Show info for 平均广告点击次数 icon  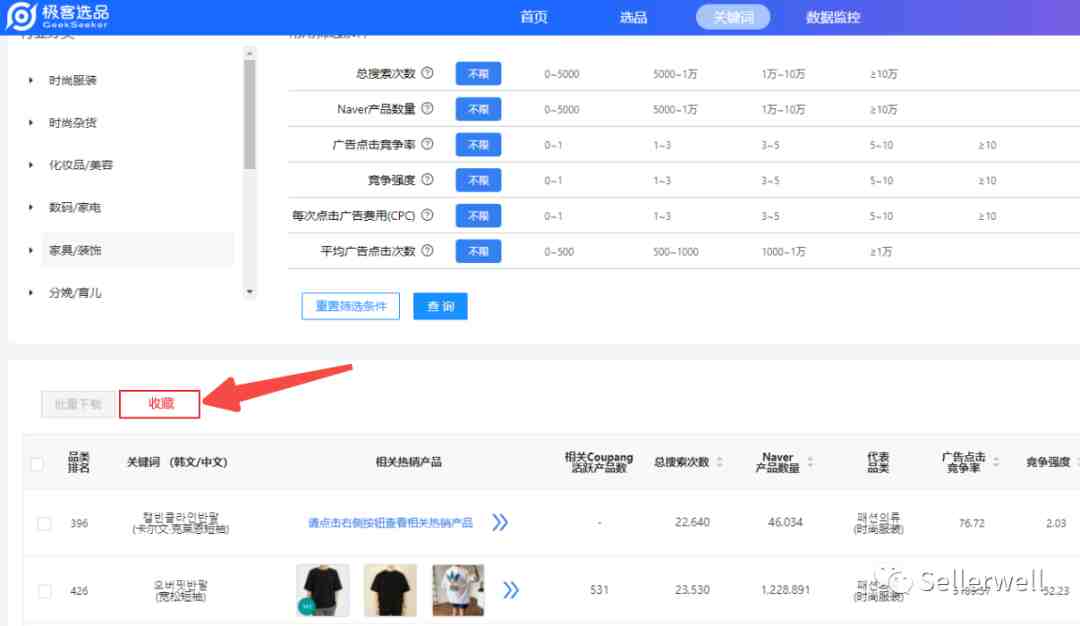(427, 251)
